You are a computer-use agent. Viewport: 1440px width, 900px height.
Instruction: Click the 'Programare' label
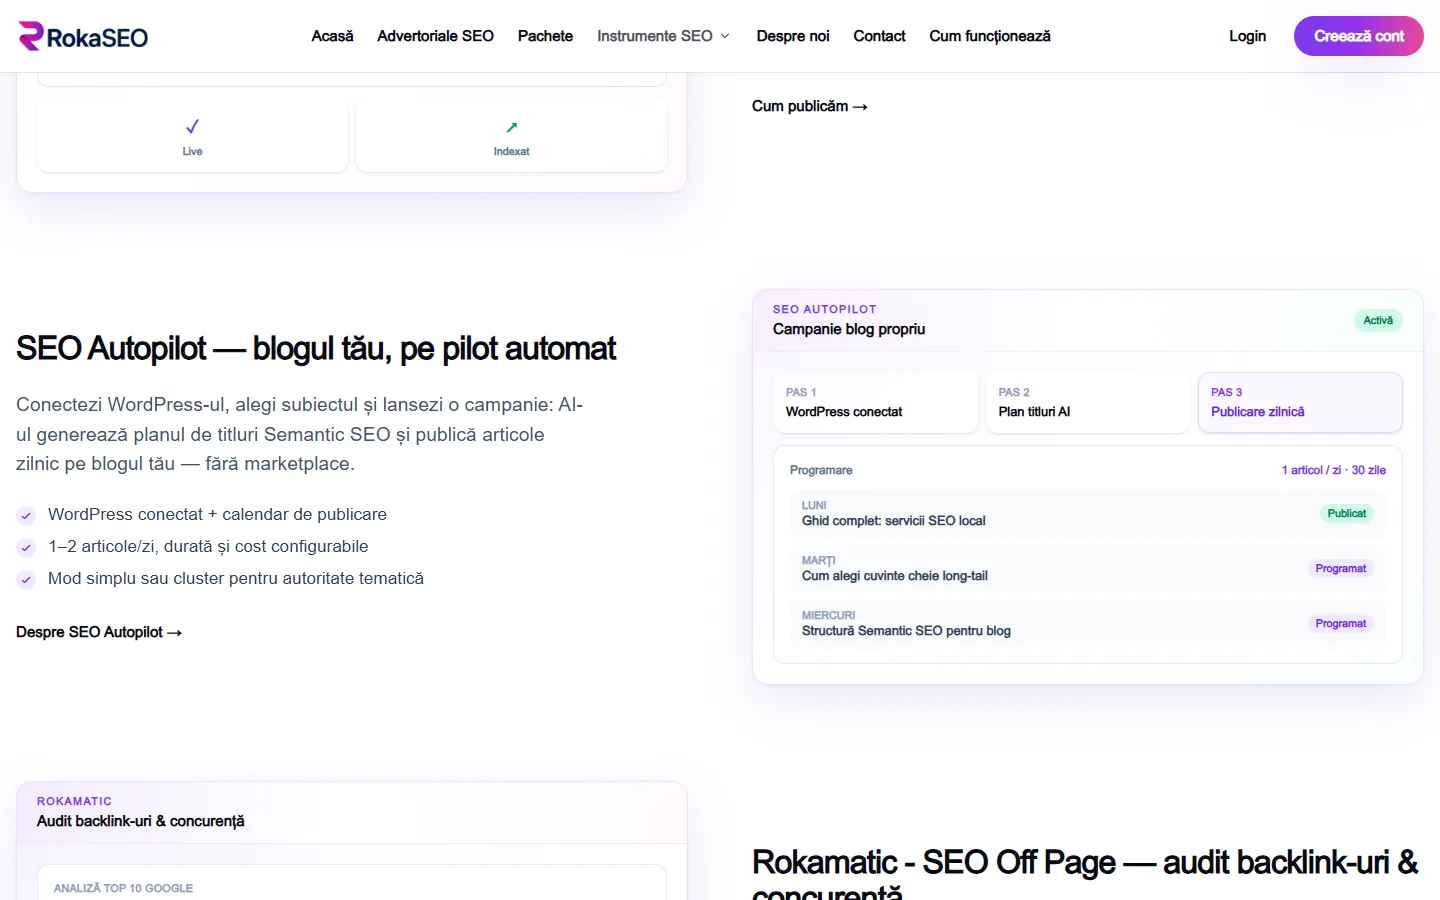coord(821,470)
